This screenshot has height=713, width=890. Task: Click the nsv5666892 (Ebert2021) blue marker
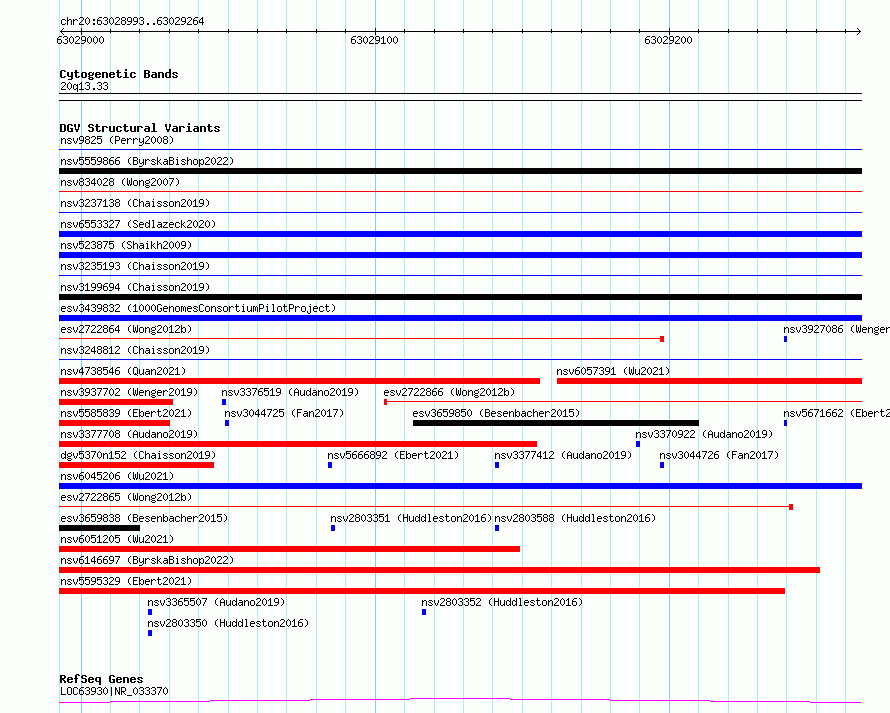(330, 465)
